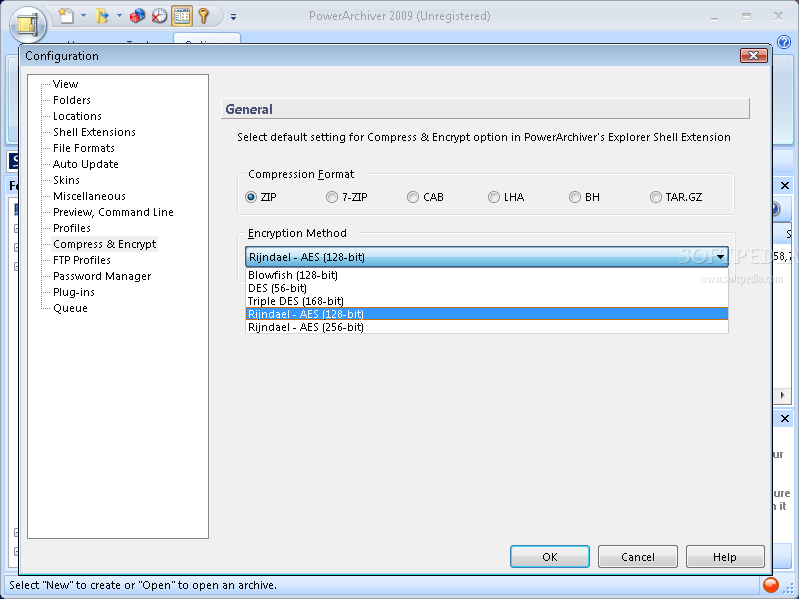Viewport: 799px width, 599px height.
Task: Click the New archive icon in quick toolbar
Action: pos(66,16)
